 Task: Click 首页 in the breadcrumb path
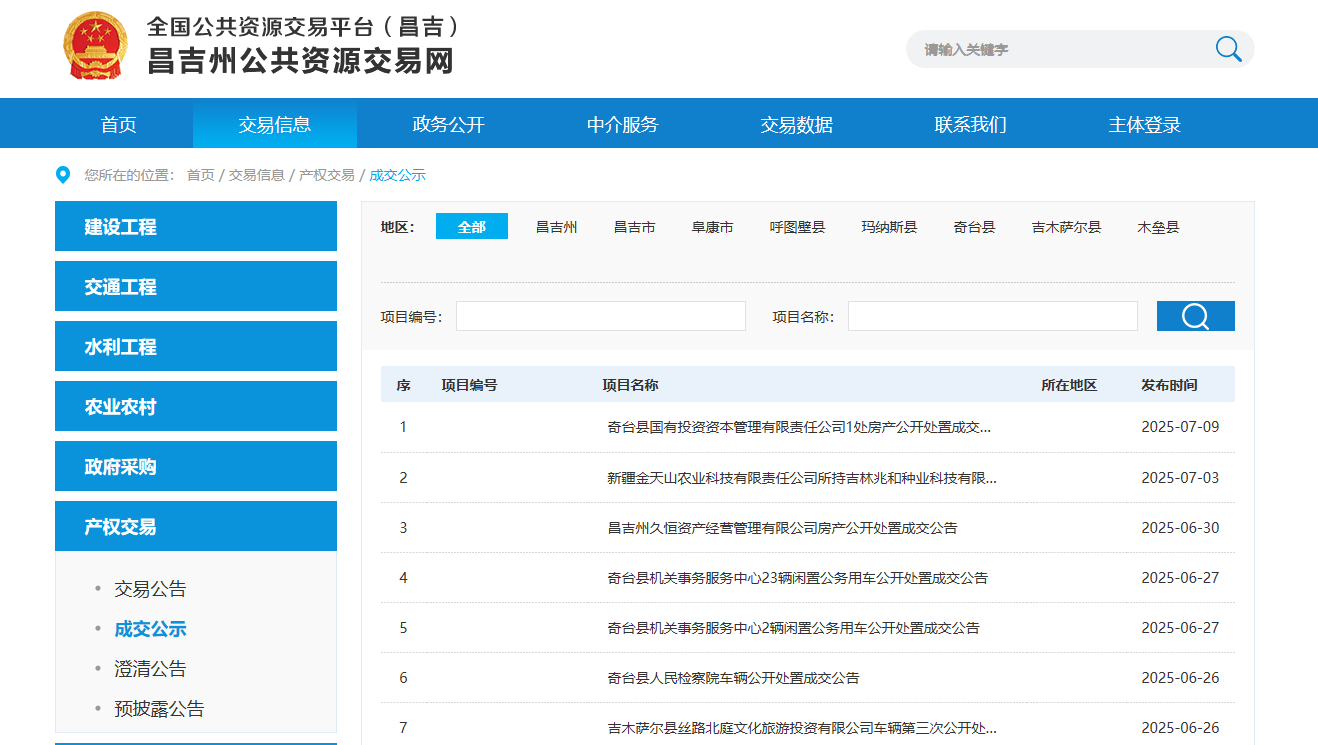pyautogui.click(x=200, y=175)
